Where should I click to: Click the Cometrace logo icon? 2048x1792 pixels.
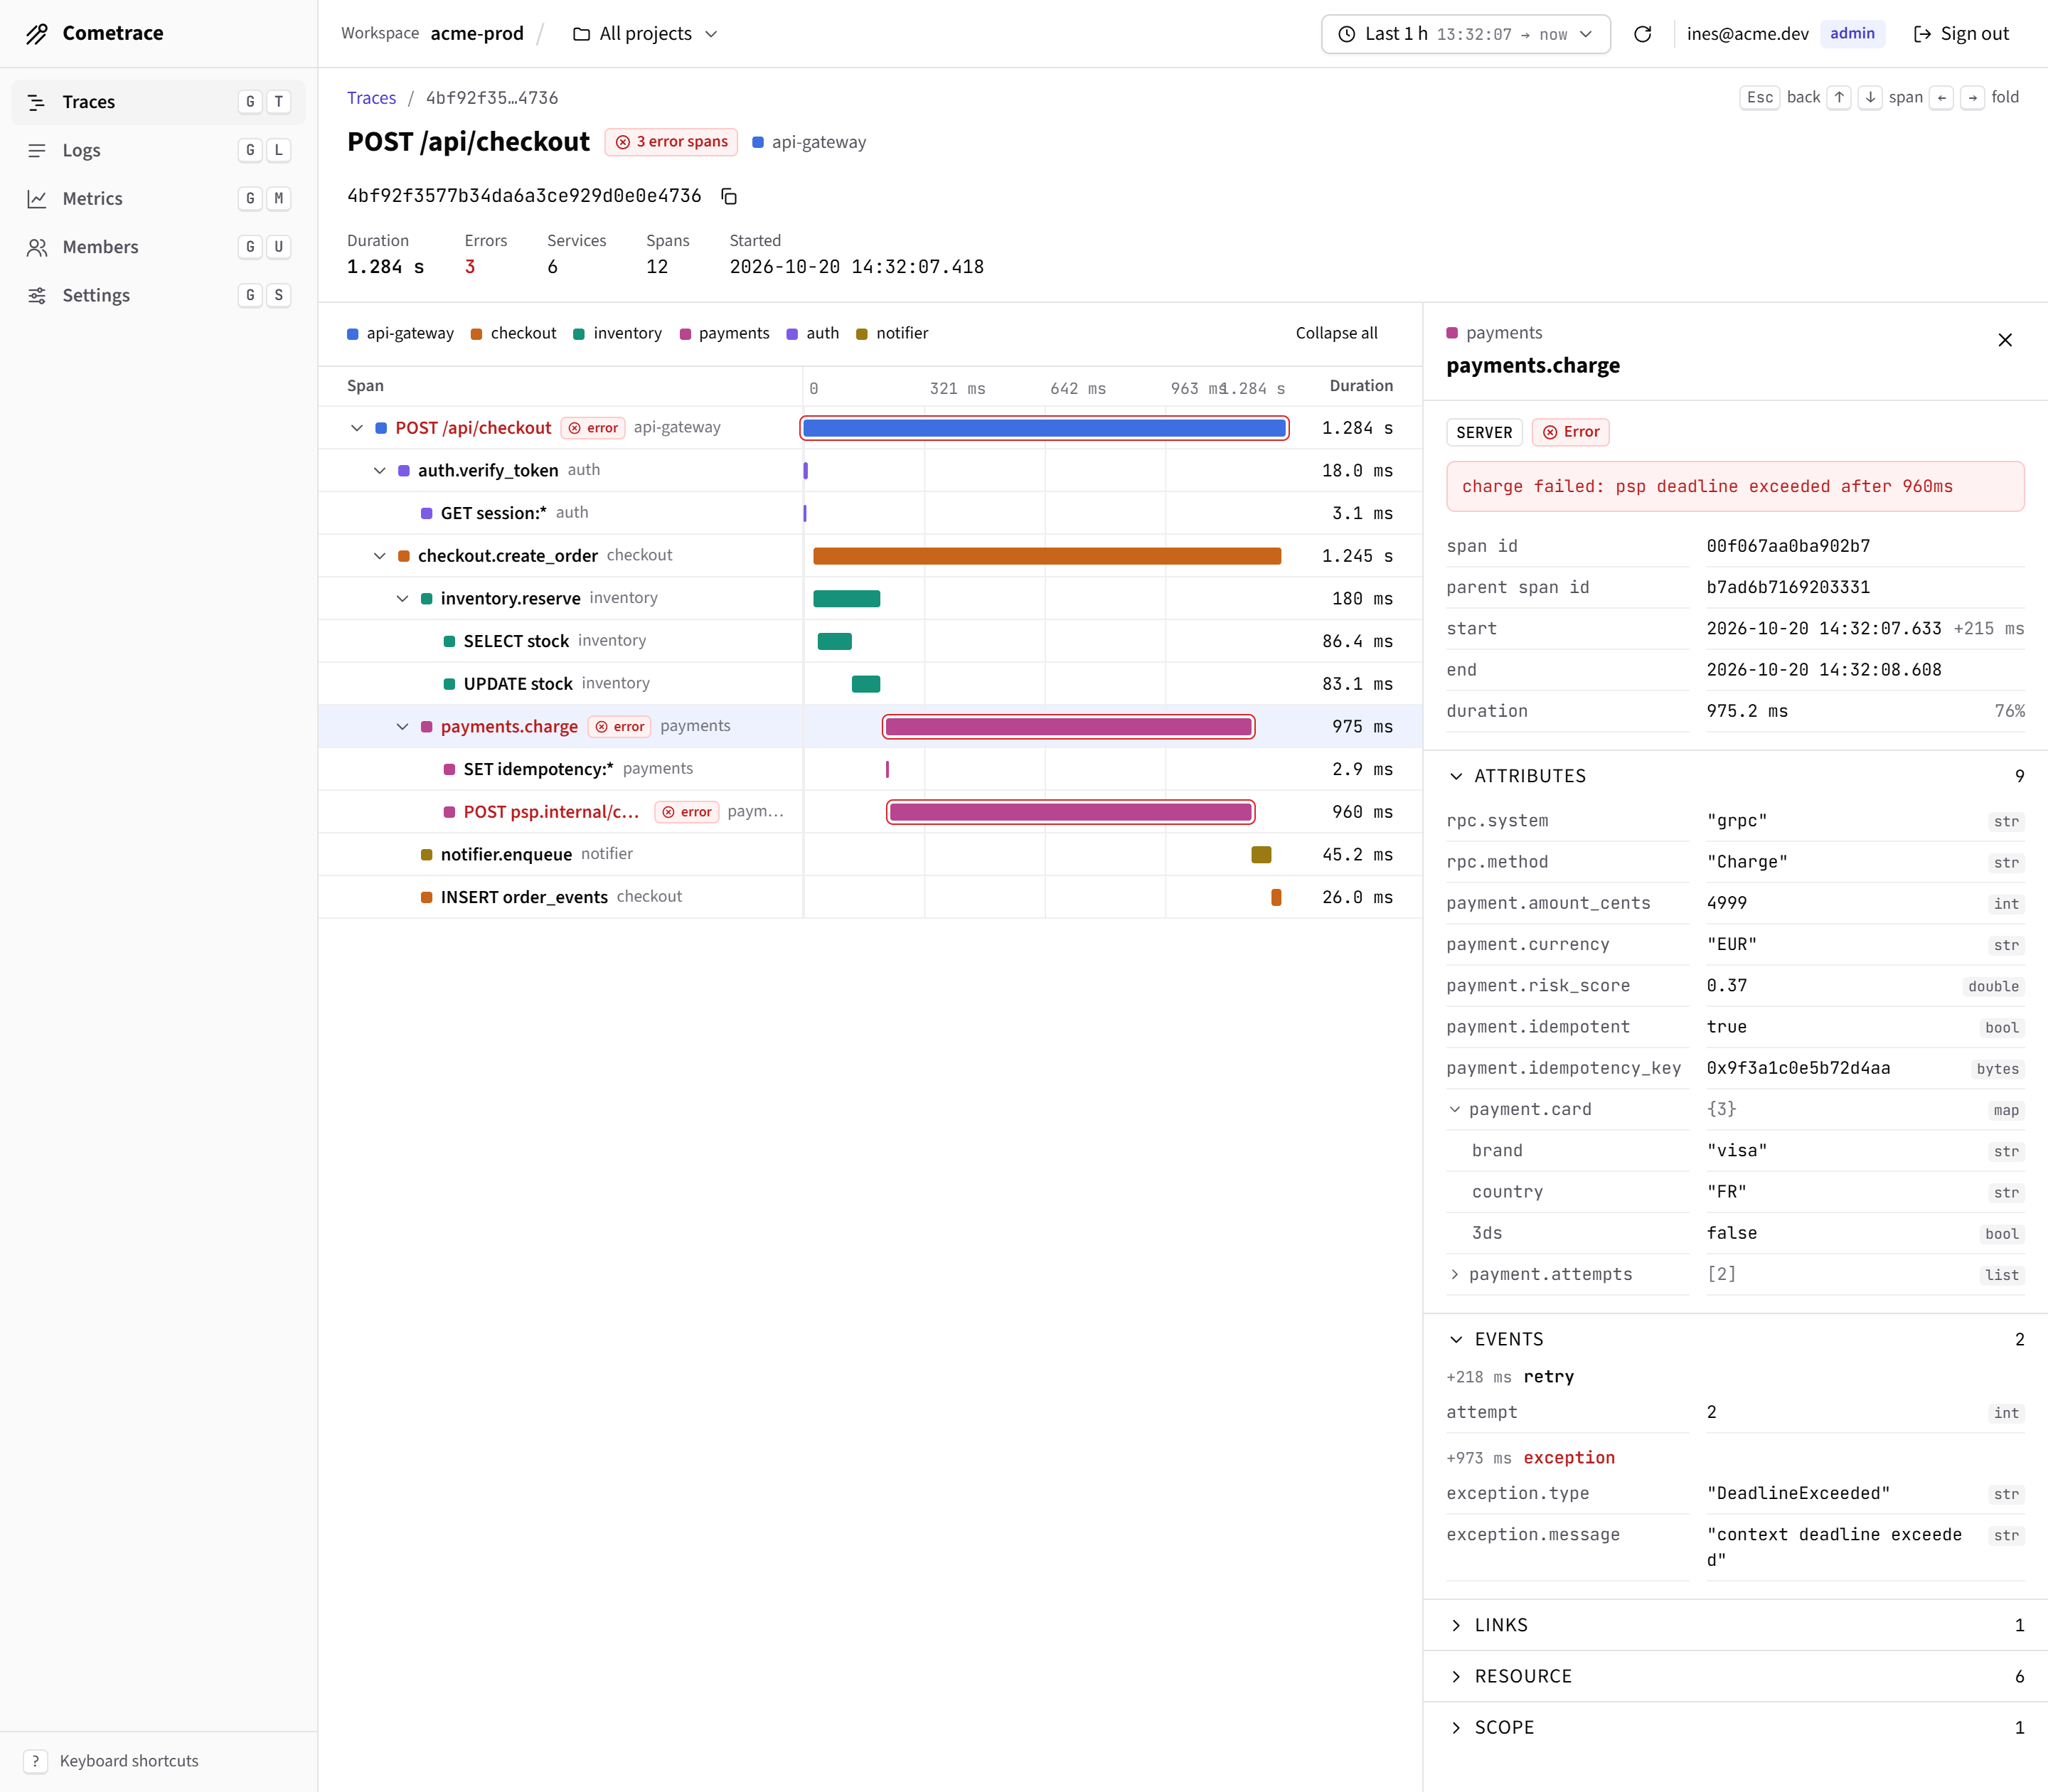click(x=37, y=34)
